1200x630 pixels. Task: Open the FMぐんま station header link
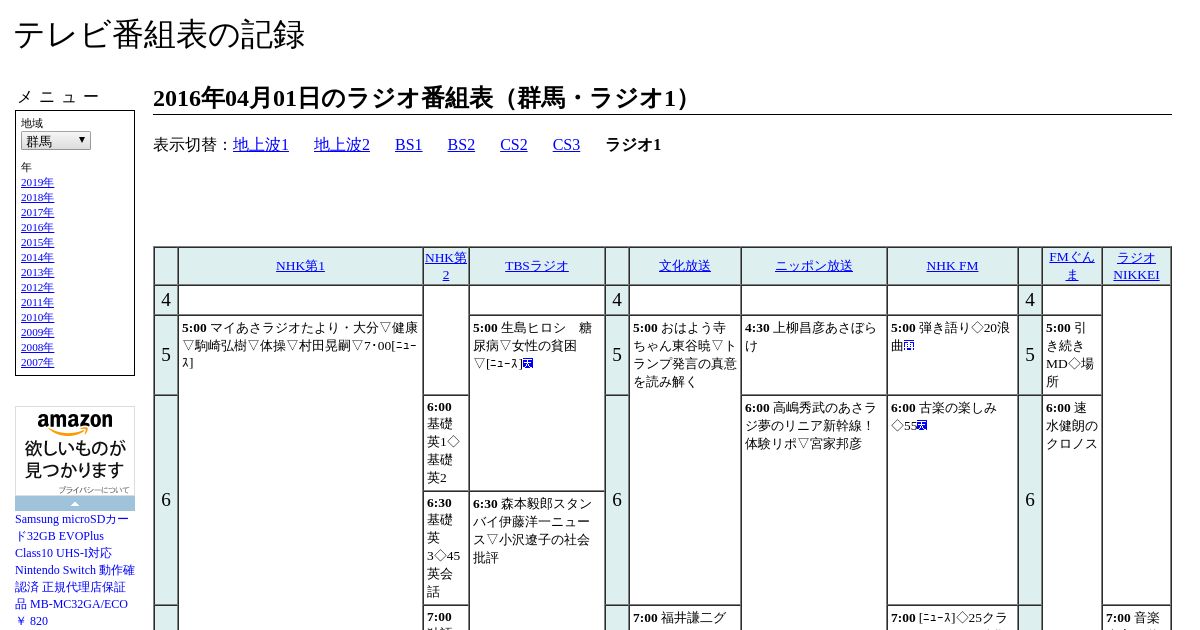1072,266
